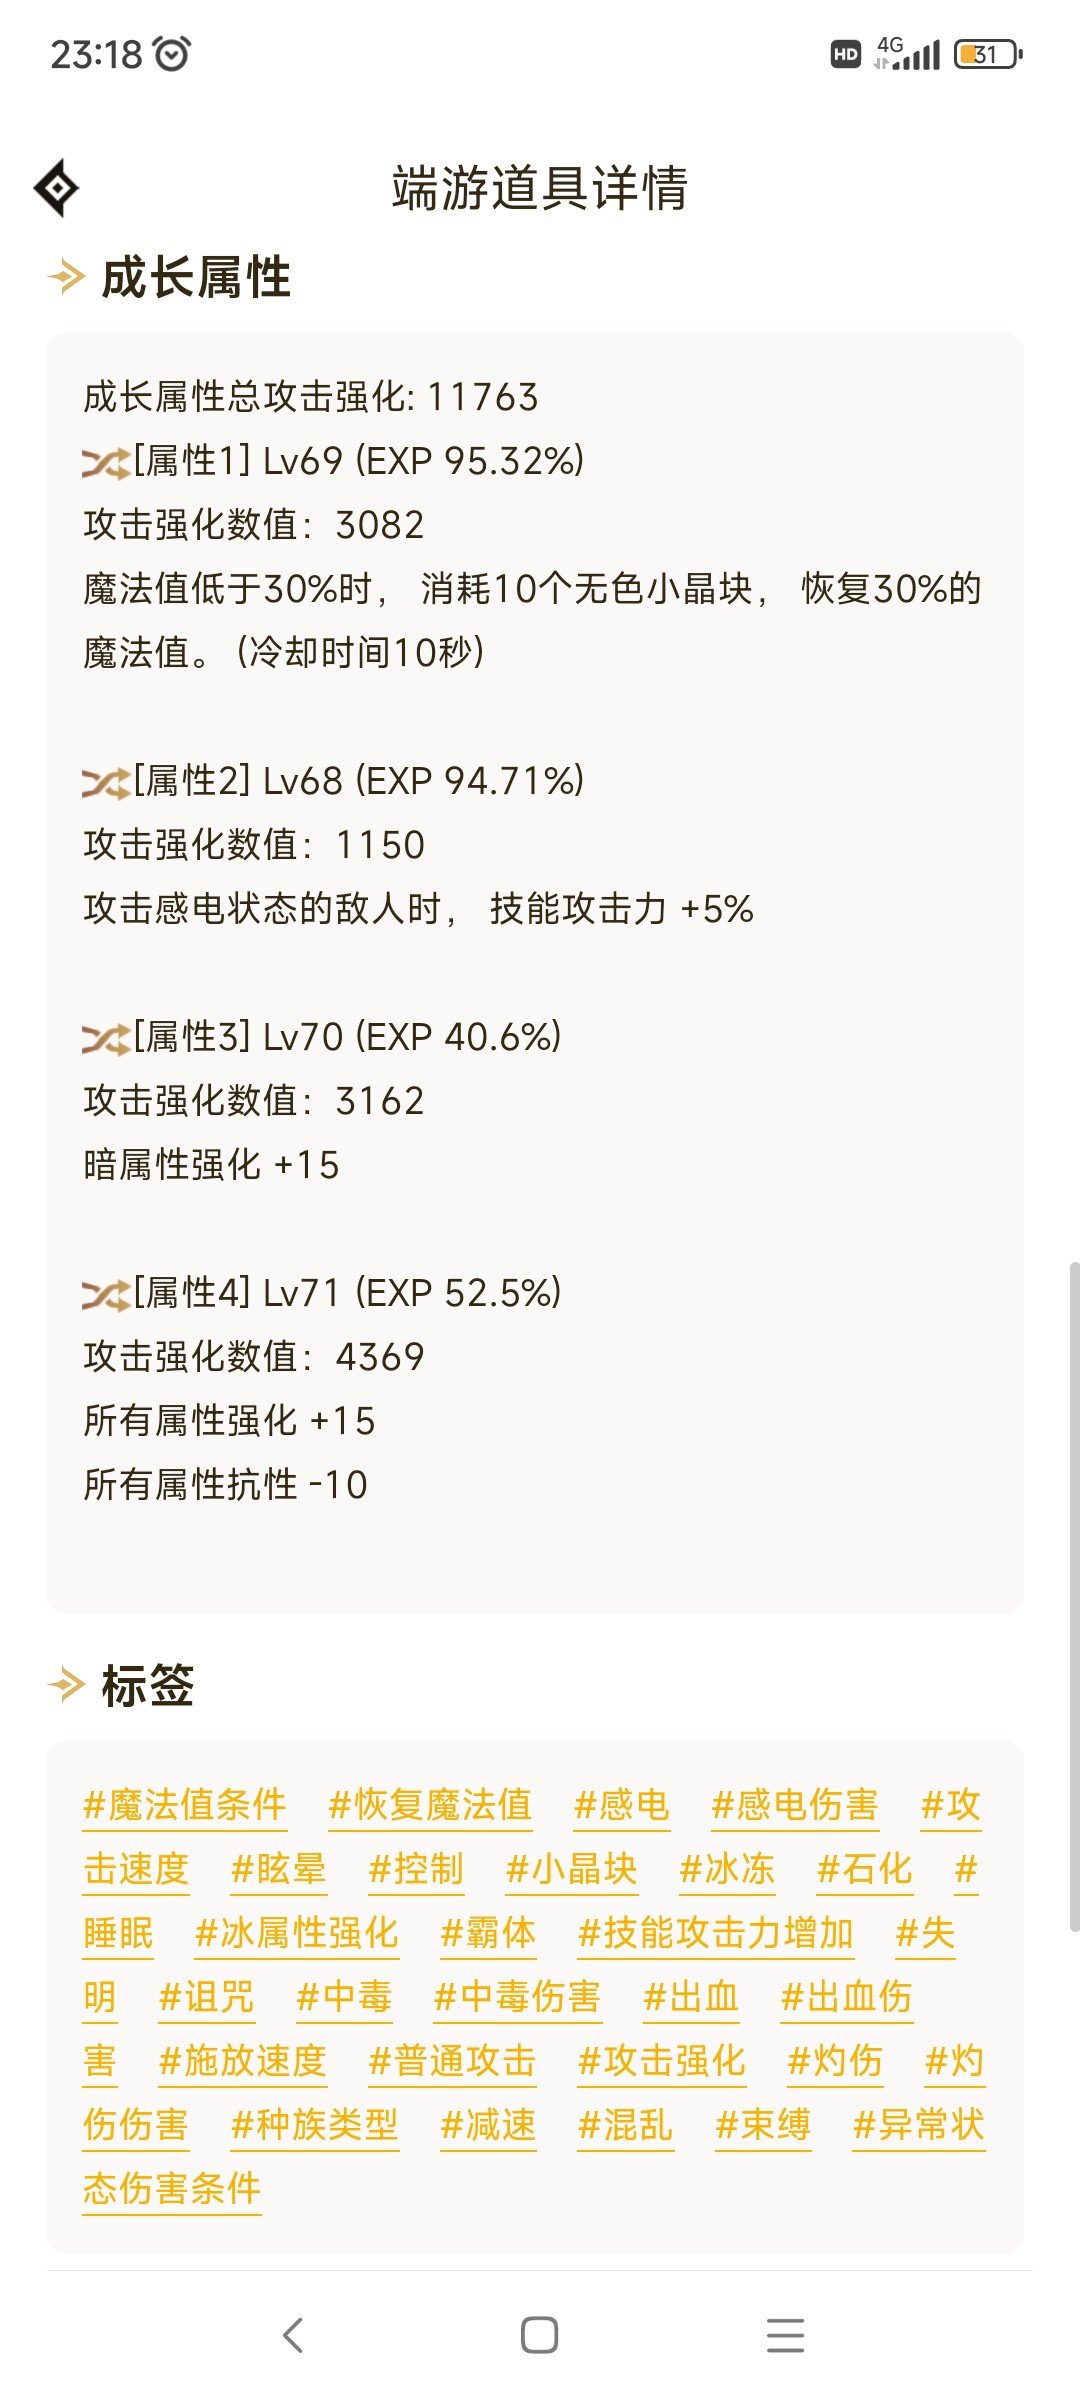Tap shuffle icon beside 属性1 Lv69

point(106,463)
